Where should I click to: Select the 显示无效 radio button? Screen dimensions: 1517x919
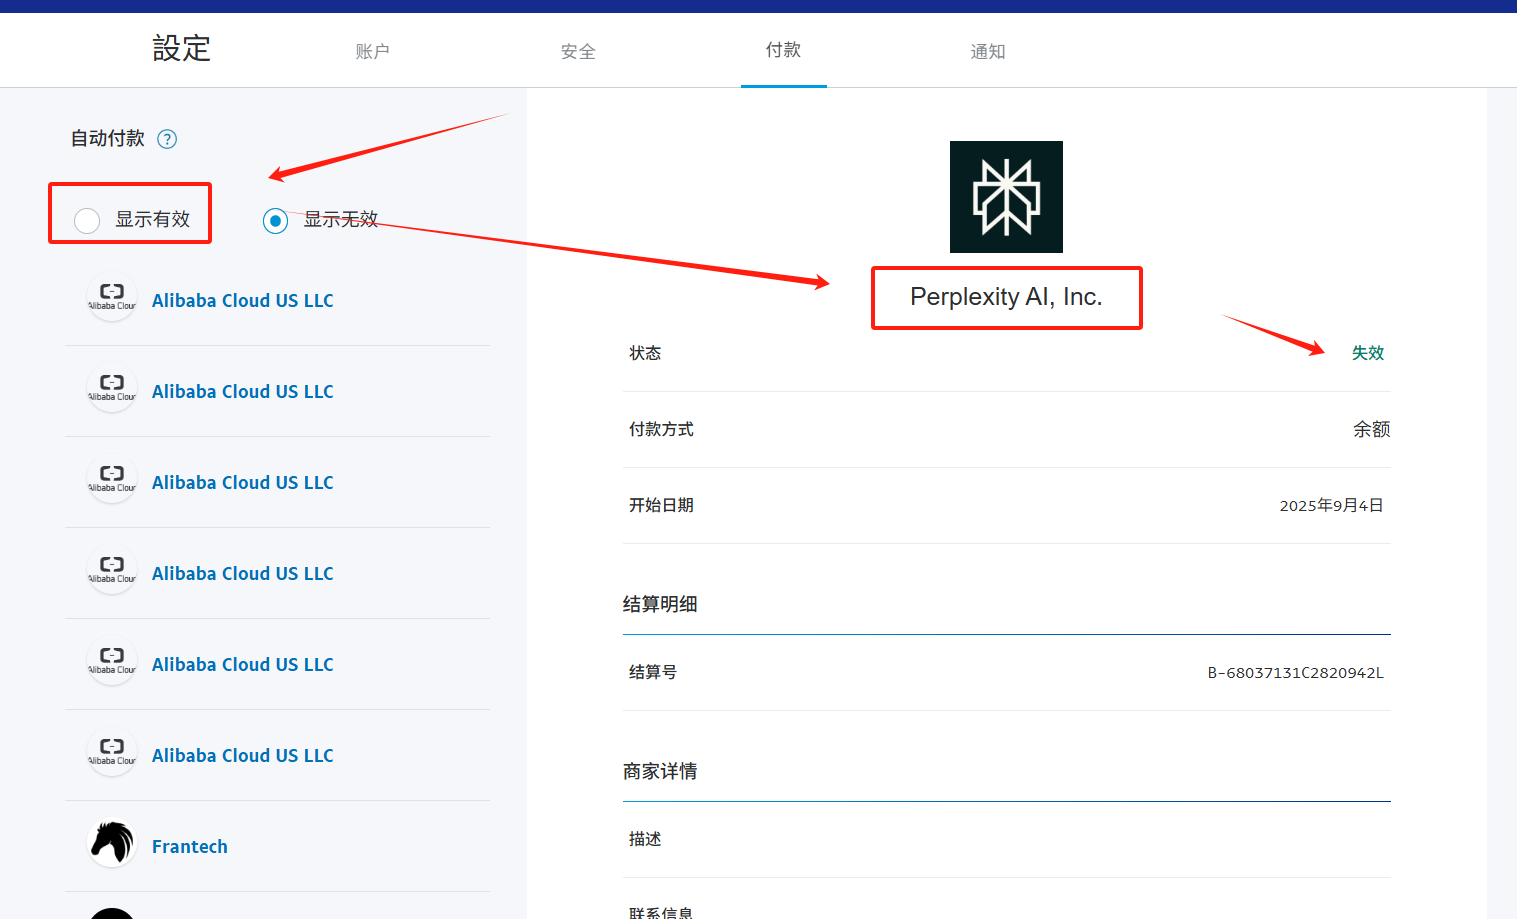coord(275,220)
